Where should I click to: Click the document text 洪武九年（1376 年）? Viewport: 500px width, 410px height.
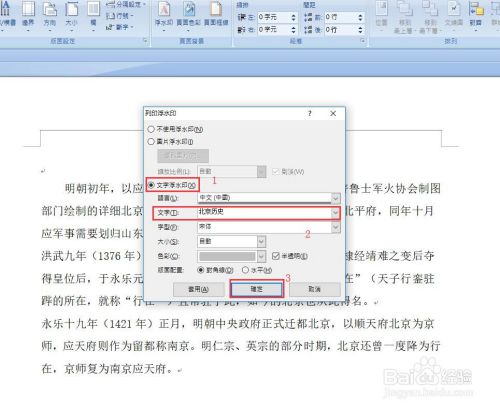(92, 256)
